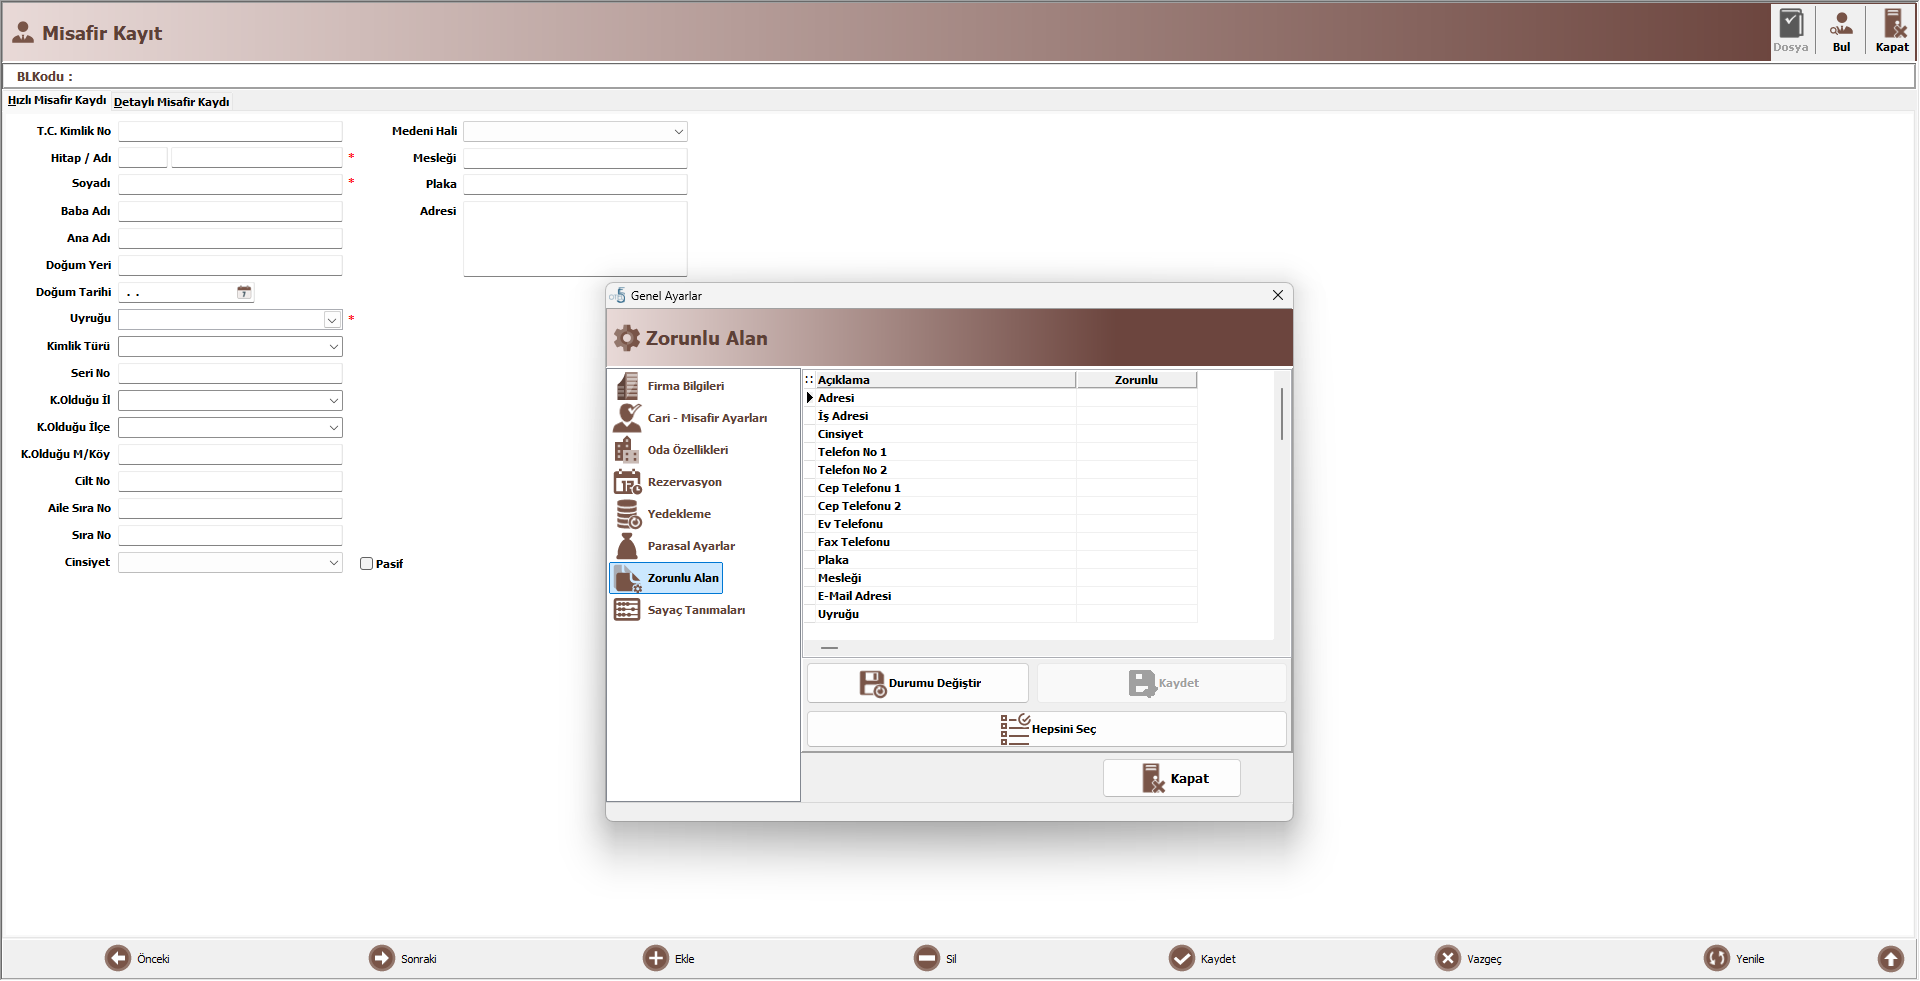Viewport: 1920px width, 981px height.
Task: Open the Rezervasyon settings icon
Action: [627, 482]
